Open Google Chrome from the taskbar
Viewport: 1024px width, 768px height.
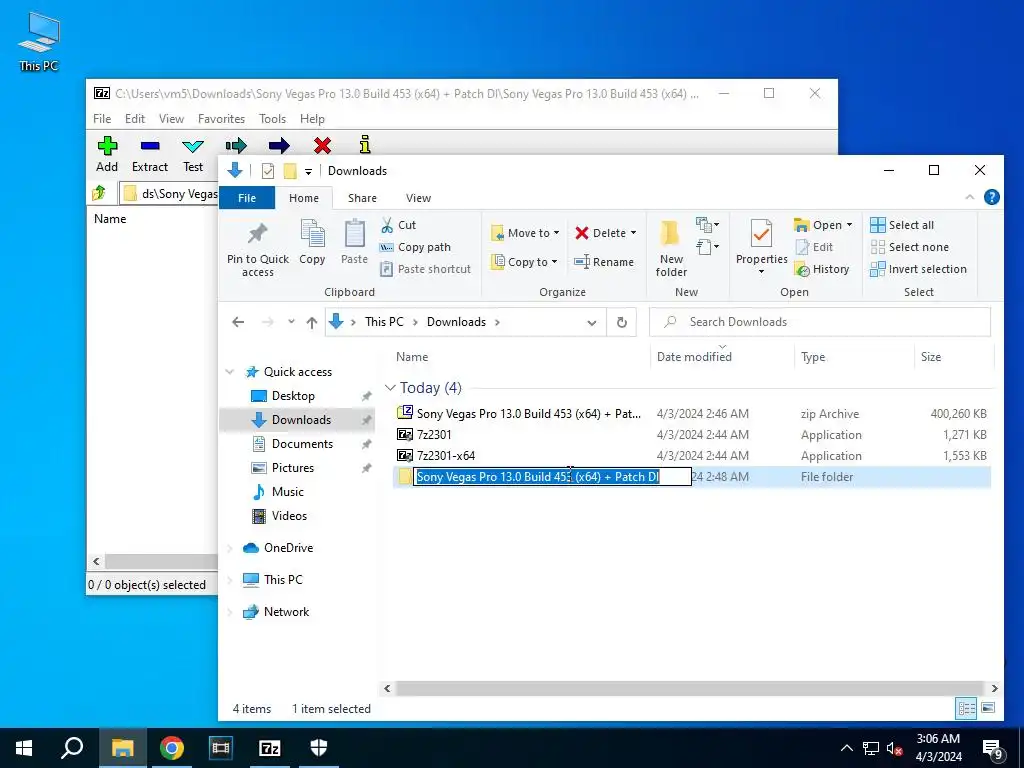point(172,748)
